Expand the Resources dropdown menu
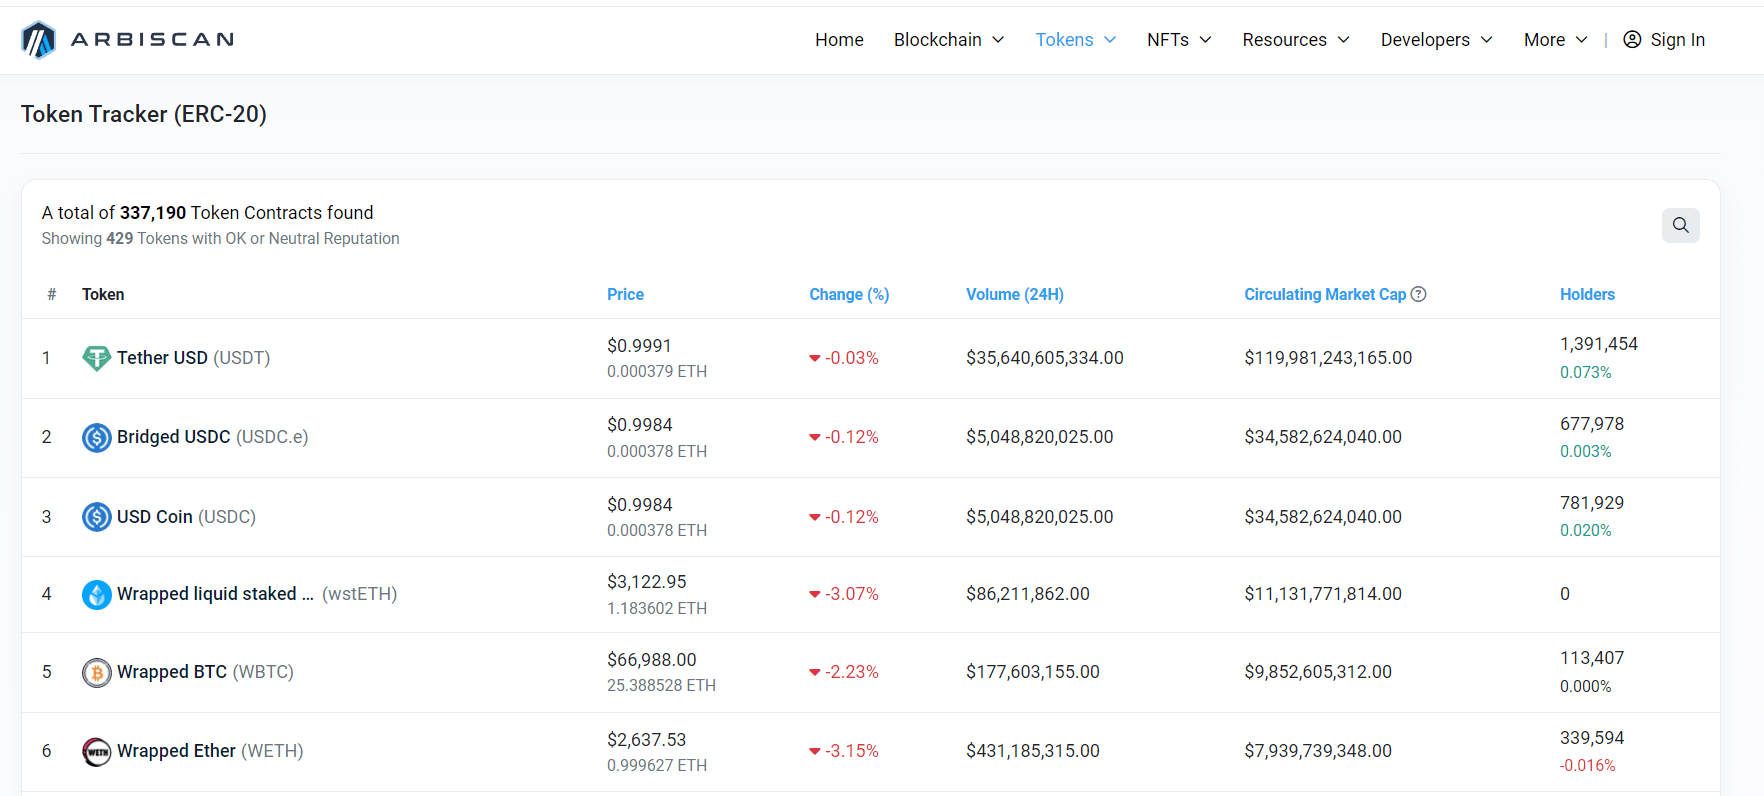 pos(1296,40)
